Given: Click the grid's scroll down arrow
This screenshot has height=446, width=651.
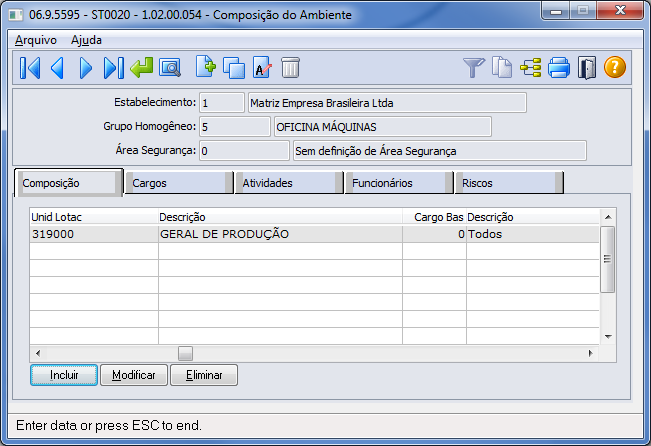Looking at the screenshot, I should [x=608, y=337].
